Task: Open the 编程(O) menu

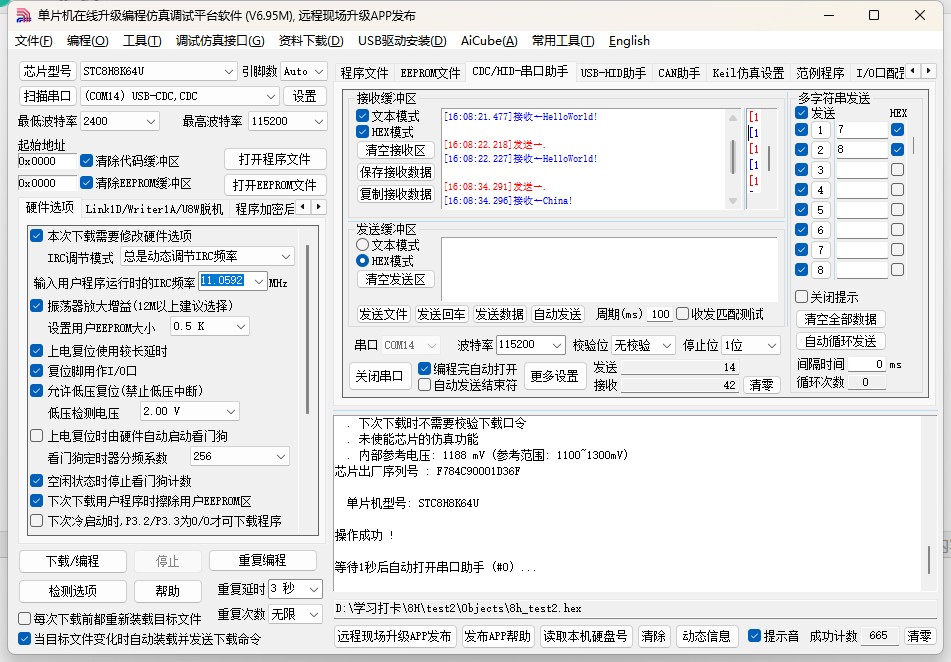Action: [87, 41]
